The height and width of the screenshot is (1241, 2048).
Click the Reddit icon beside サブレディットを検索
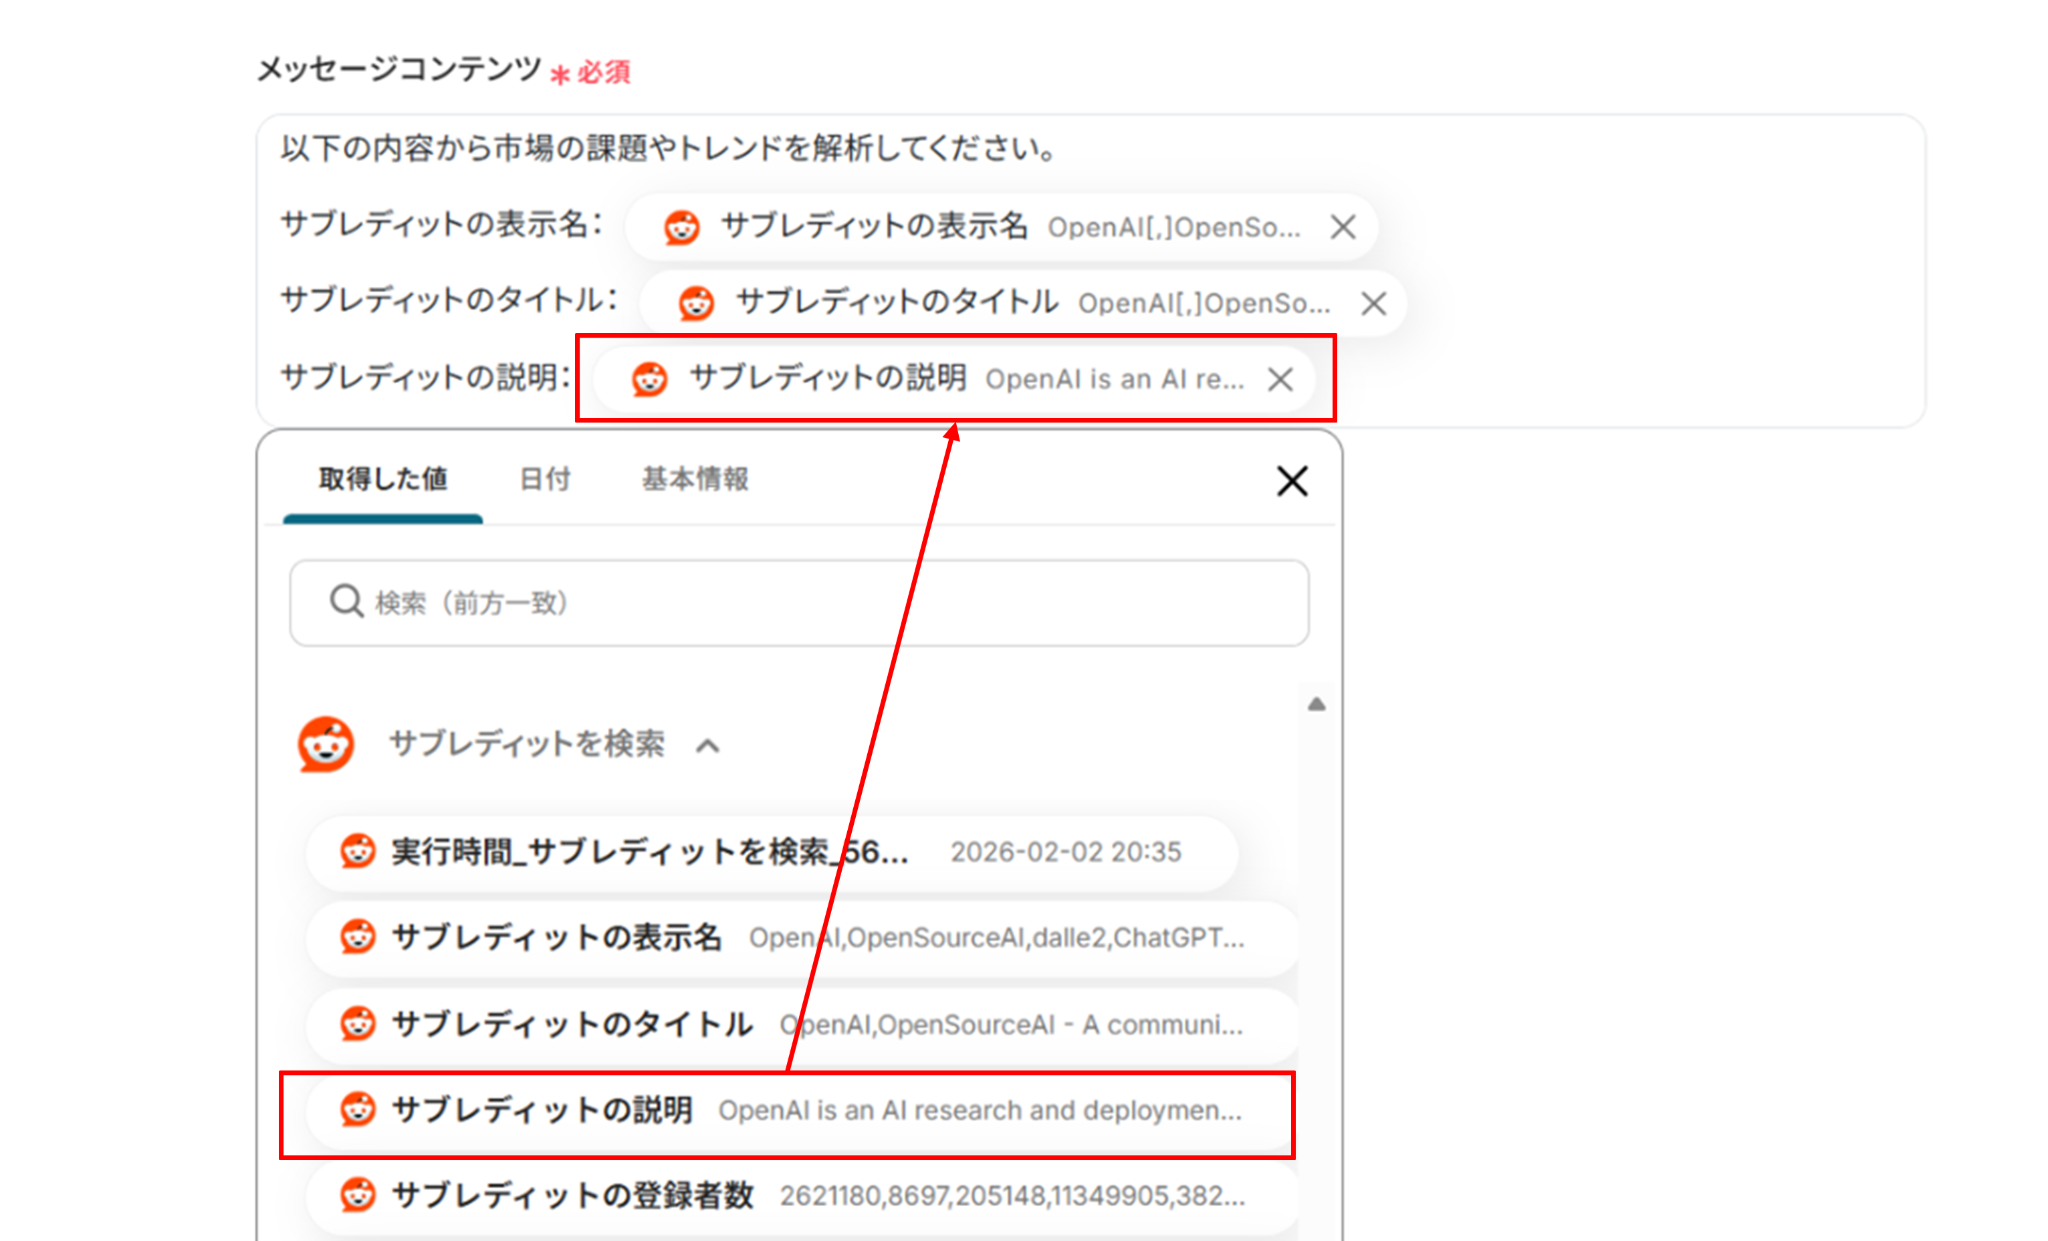[326, 744]
